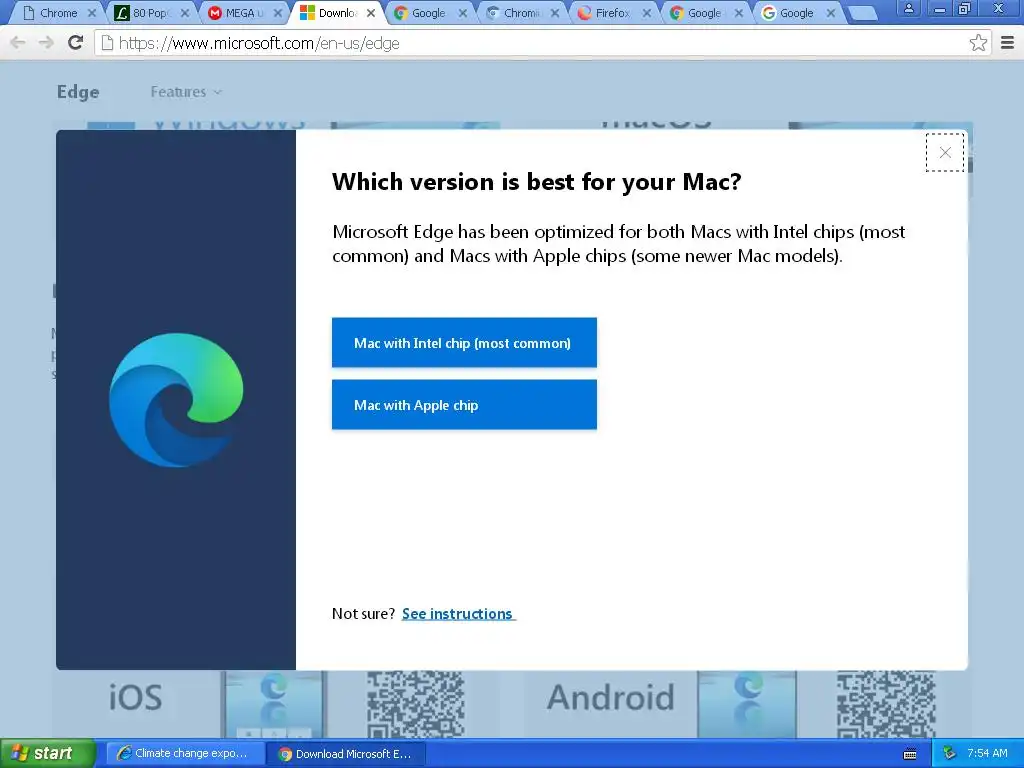Click the Edge page heading
Screen dimensions: 1024x768
[78, 92]
